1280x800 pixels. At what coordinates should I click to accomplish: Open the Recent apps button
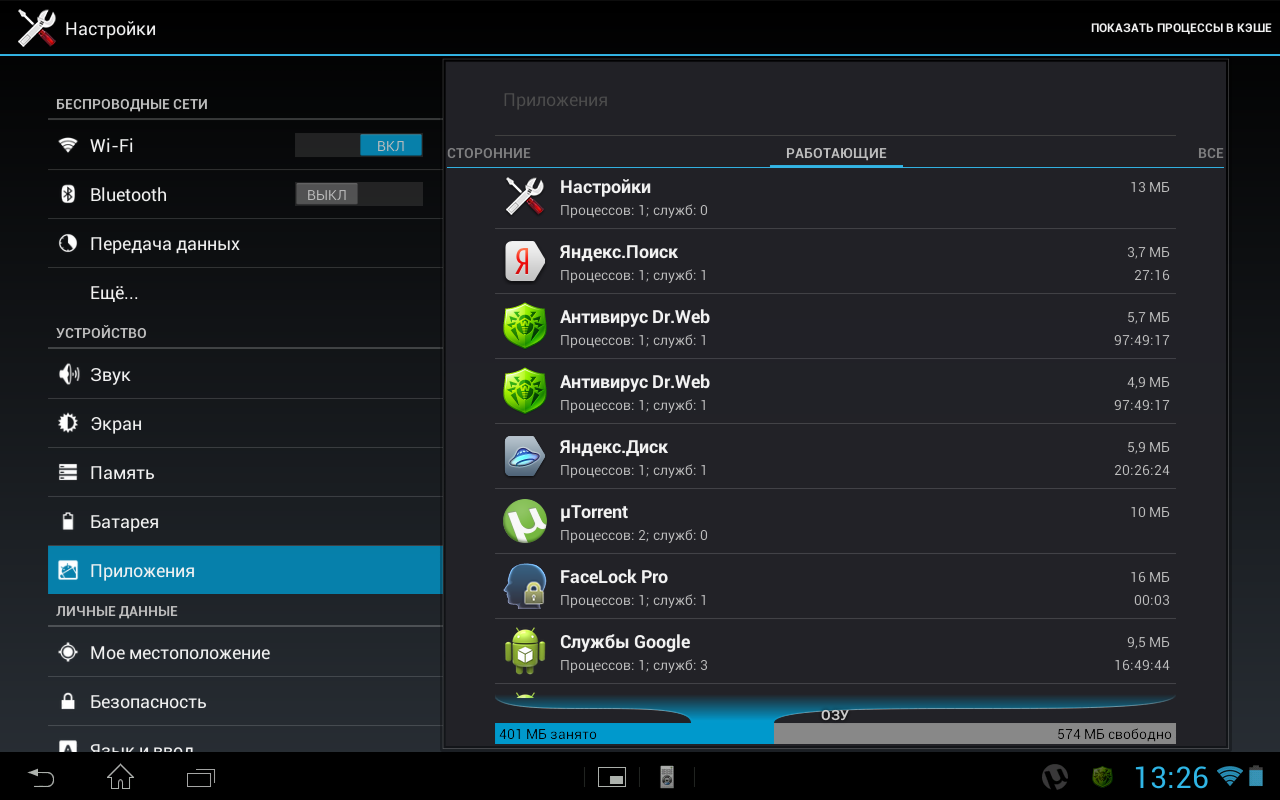tap(201, 777)
